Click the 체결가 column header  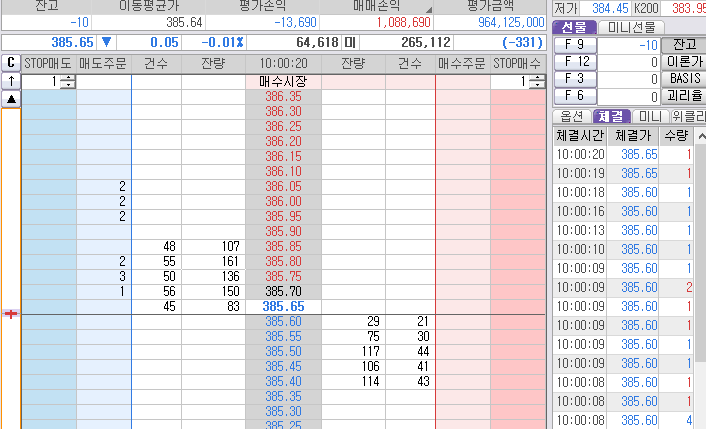633,135
